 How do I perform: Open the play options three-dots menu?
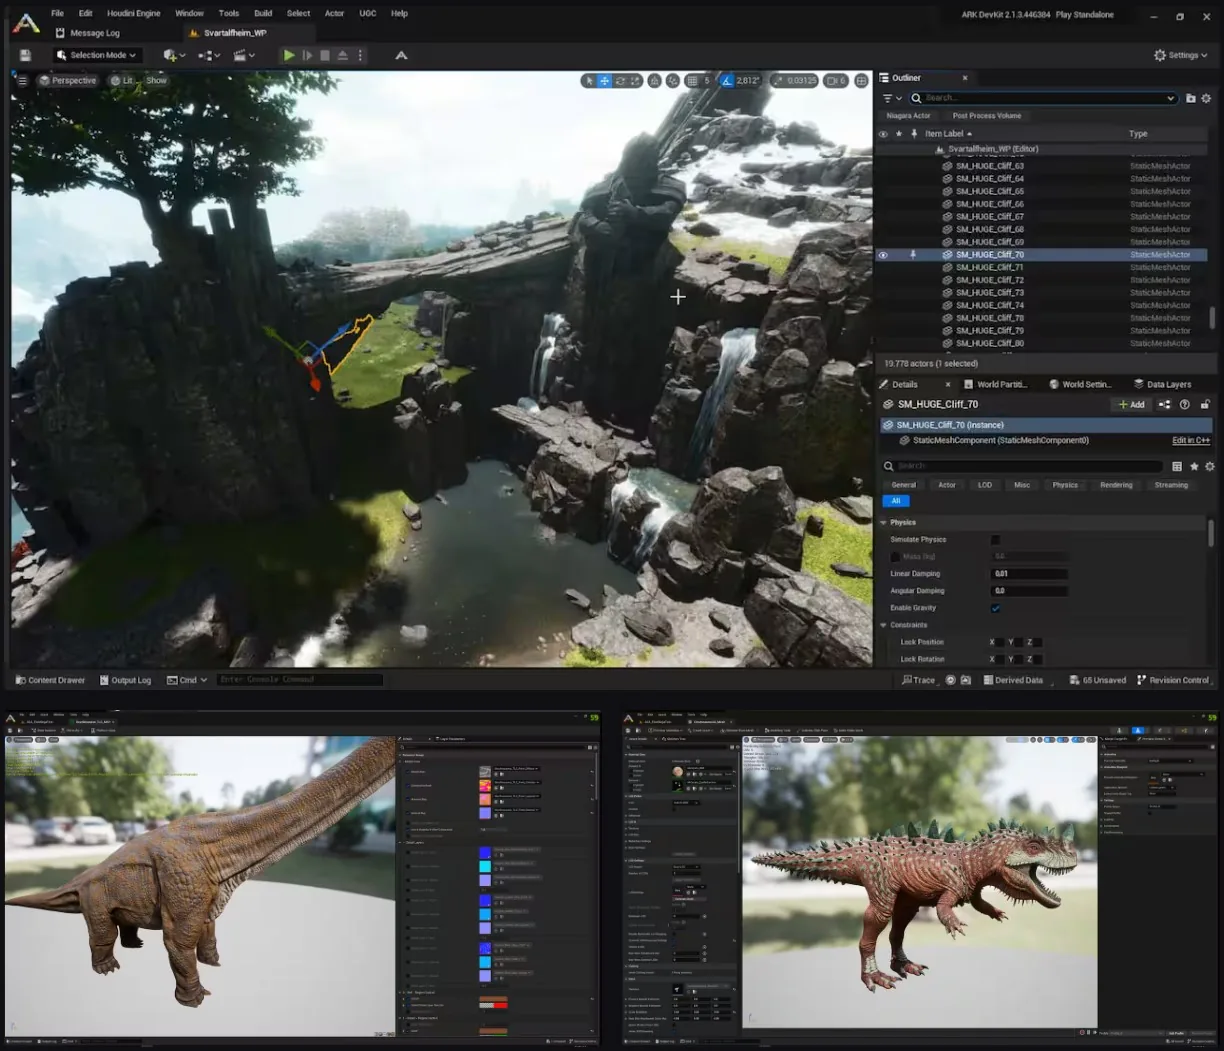click(361, 55)
